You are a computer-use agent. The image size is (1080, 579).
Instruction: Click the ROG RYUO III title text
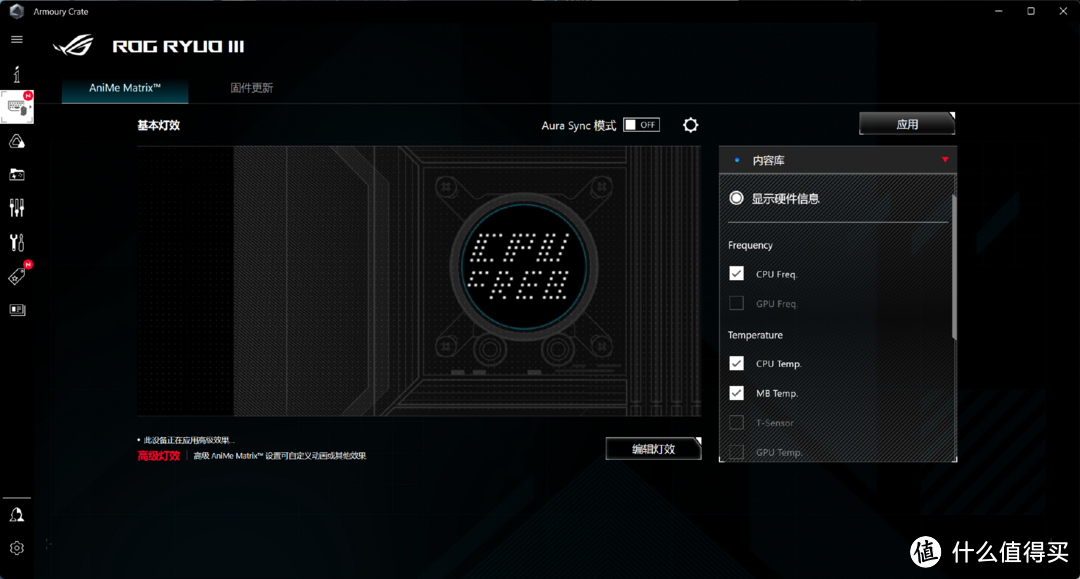[x=178, y=46]
